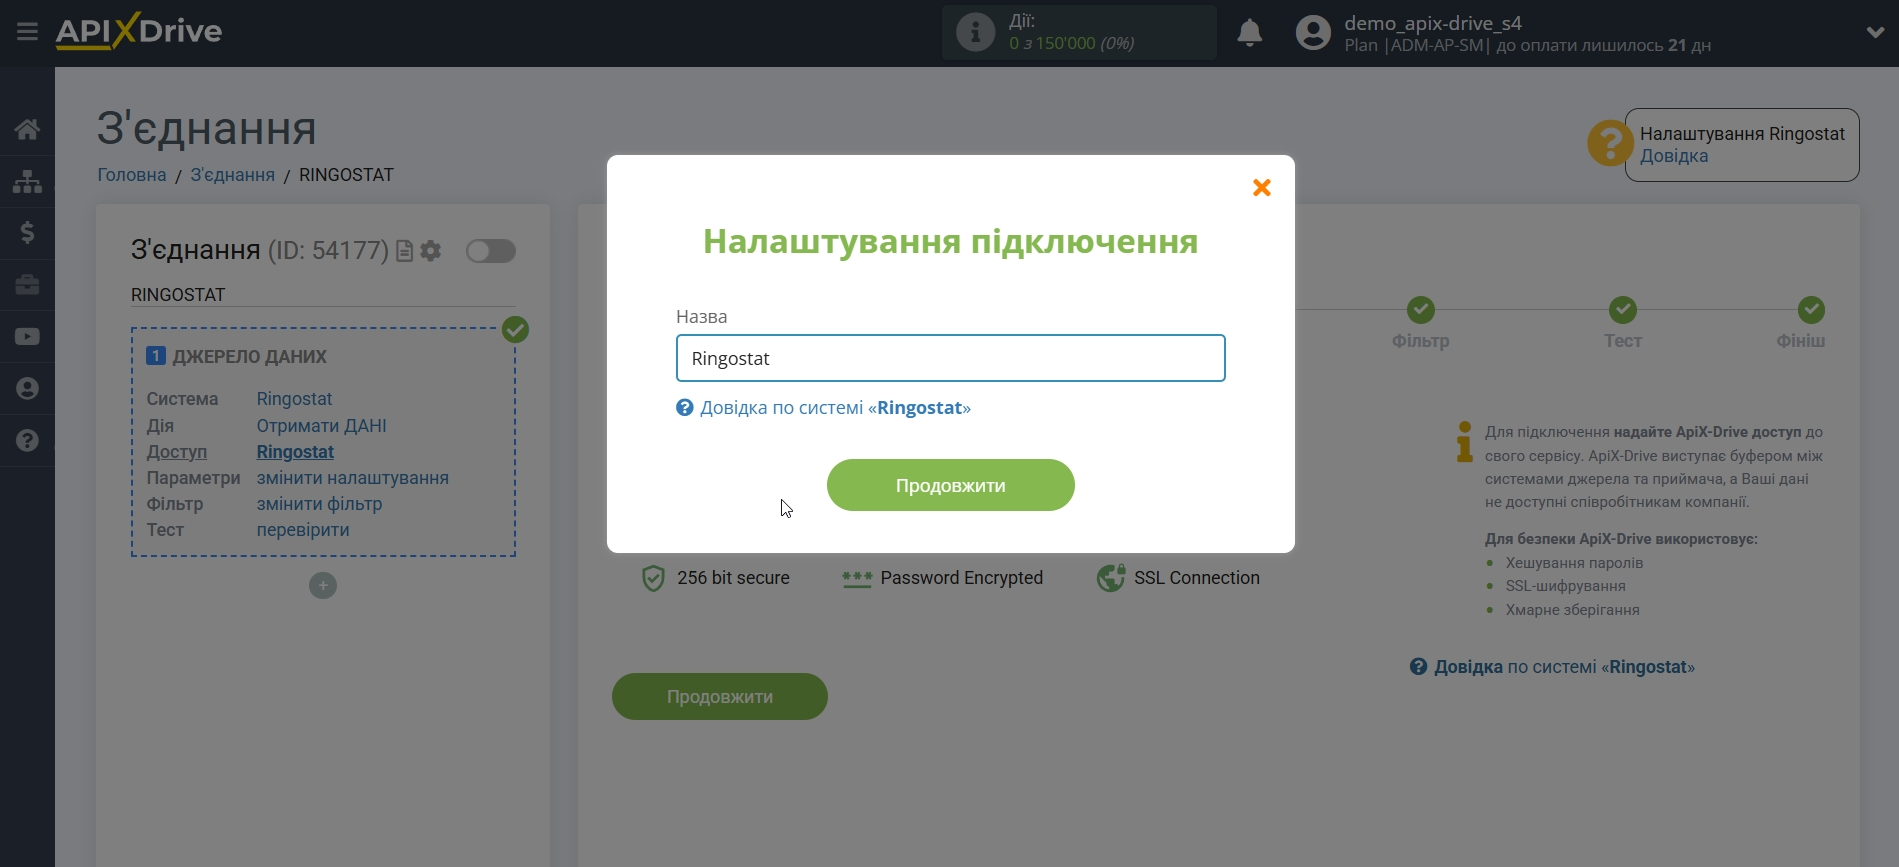The height and width of the screenshot is (867, 1899).
Task: Open the help question sidebar icon
Action: 27,440
